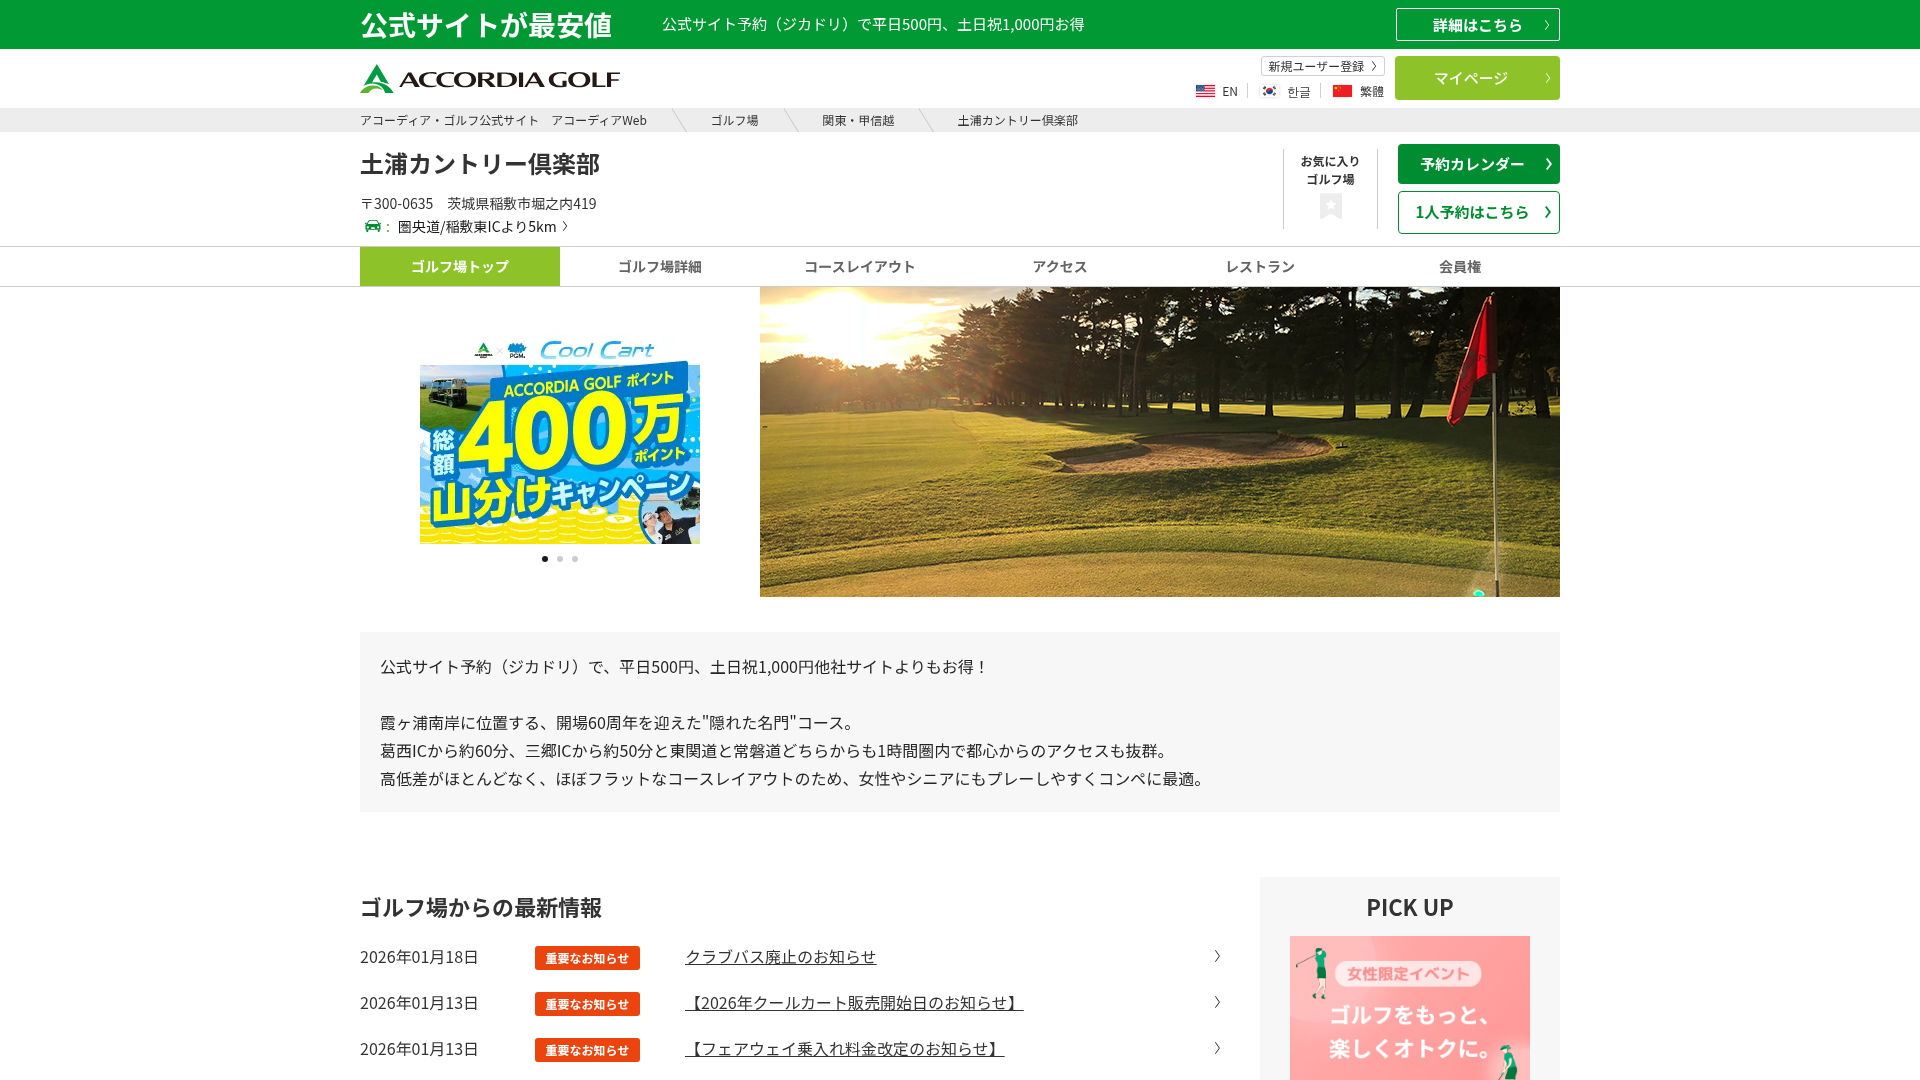Click the 土浦カントリー倶楽部 breadcrumb text
The image size is (1920, 1080).
tap(1017, 120)
